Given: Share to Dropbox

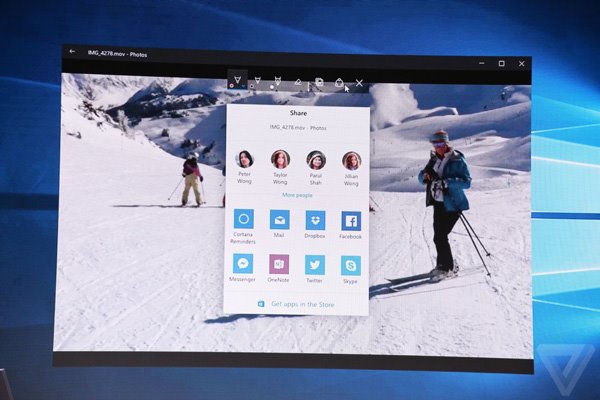Looking at the screenshot, I should (315, 224).
